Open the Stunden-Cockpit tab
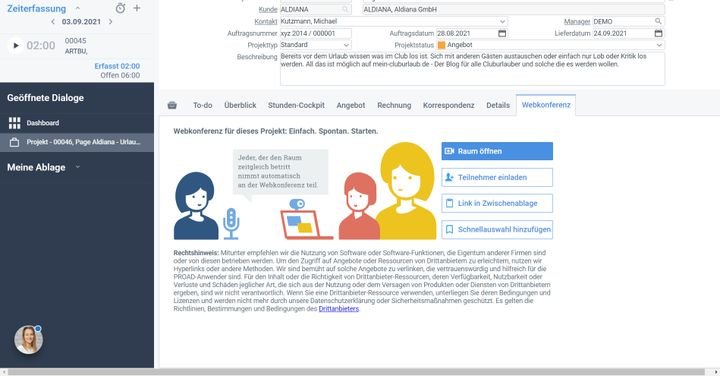This screenshot has height=376, width=720. point(296,105)
